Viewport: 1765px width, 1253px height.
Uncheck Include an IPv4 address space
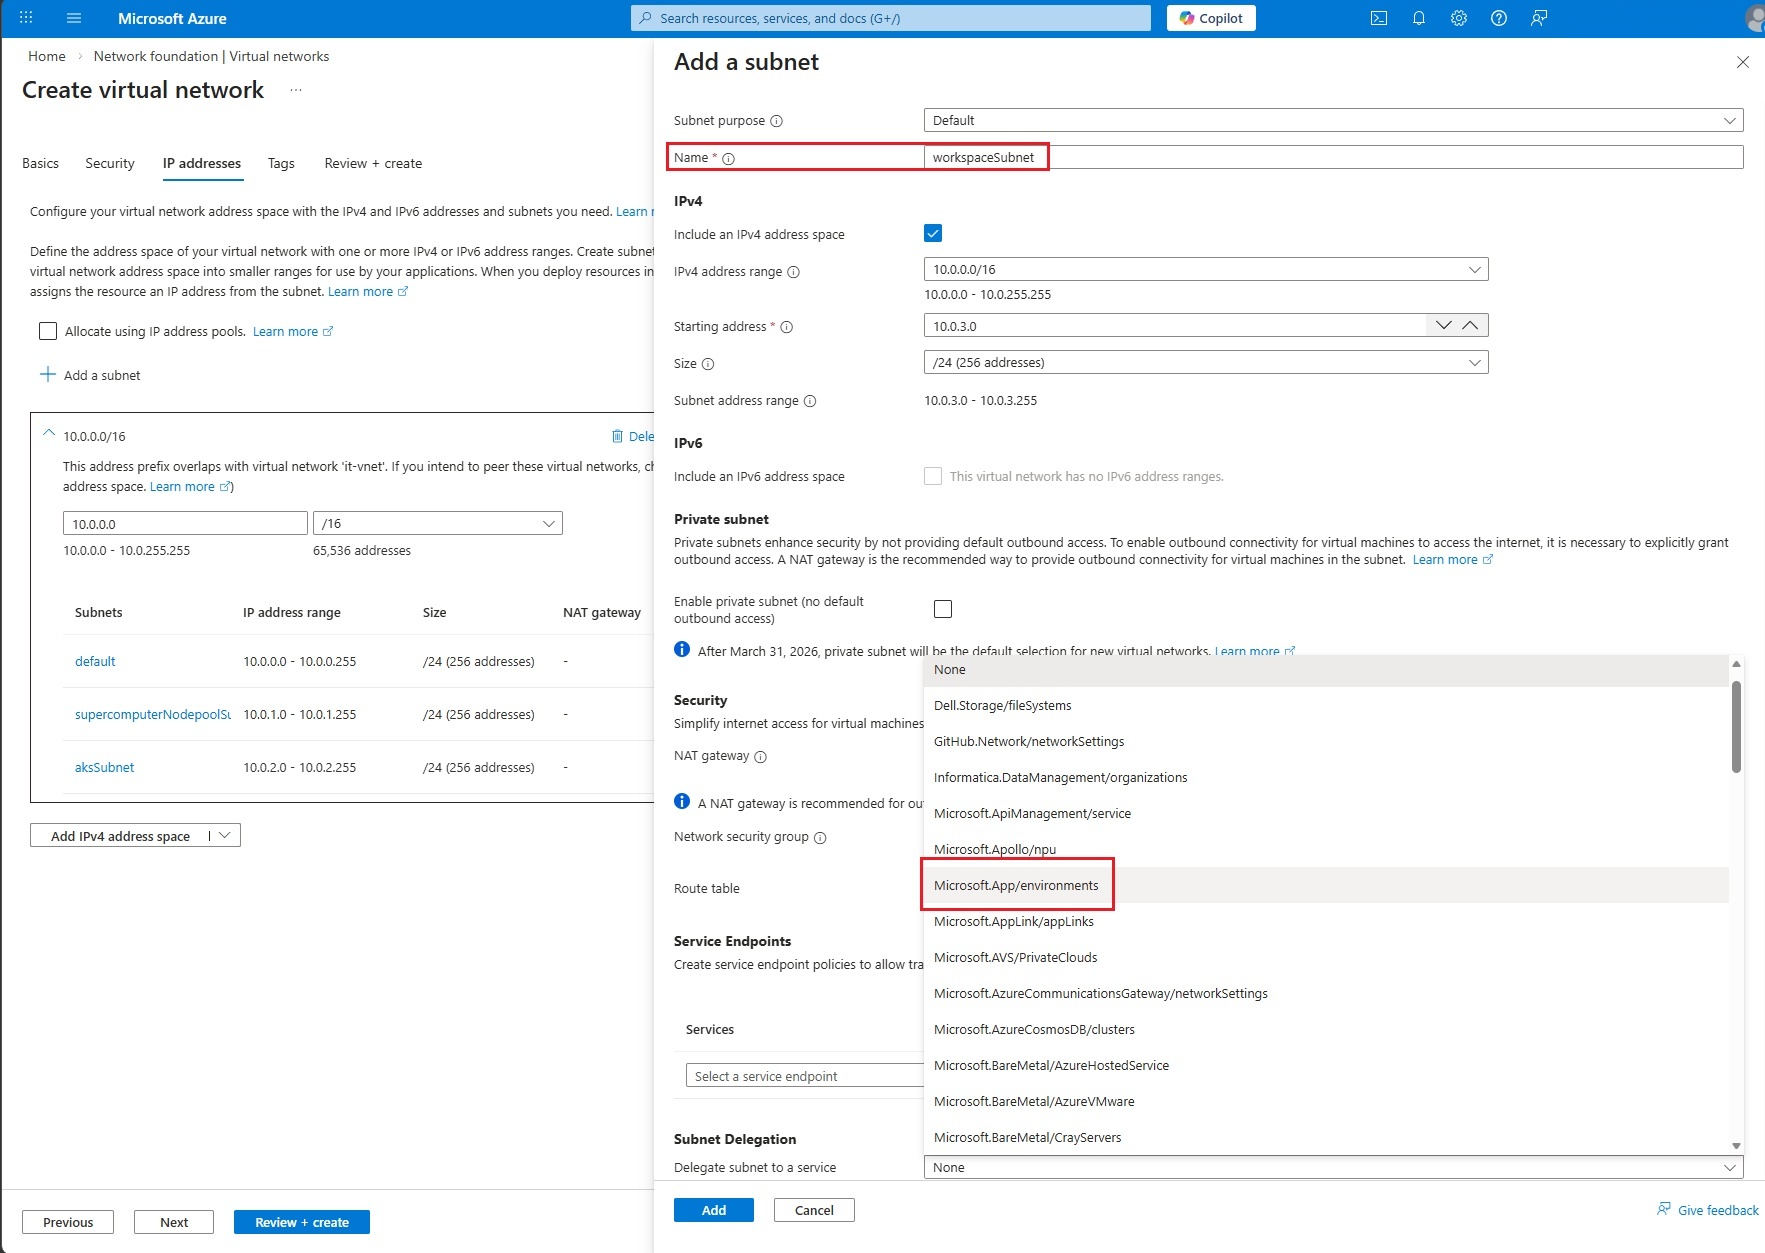(x=933, y=234)
